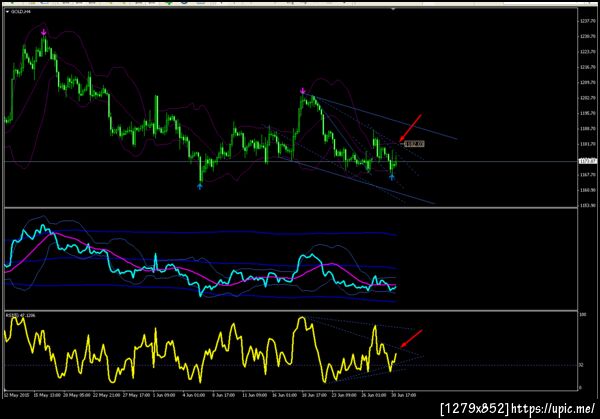
Task: Click the '27 May 17:00' time axis label
Action: (x=136, y=395)
